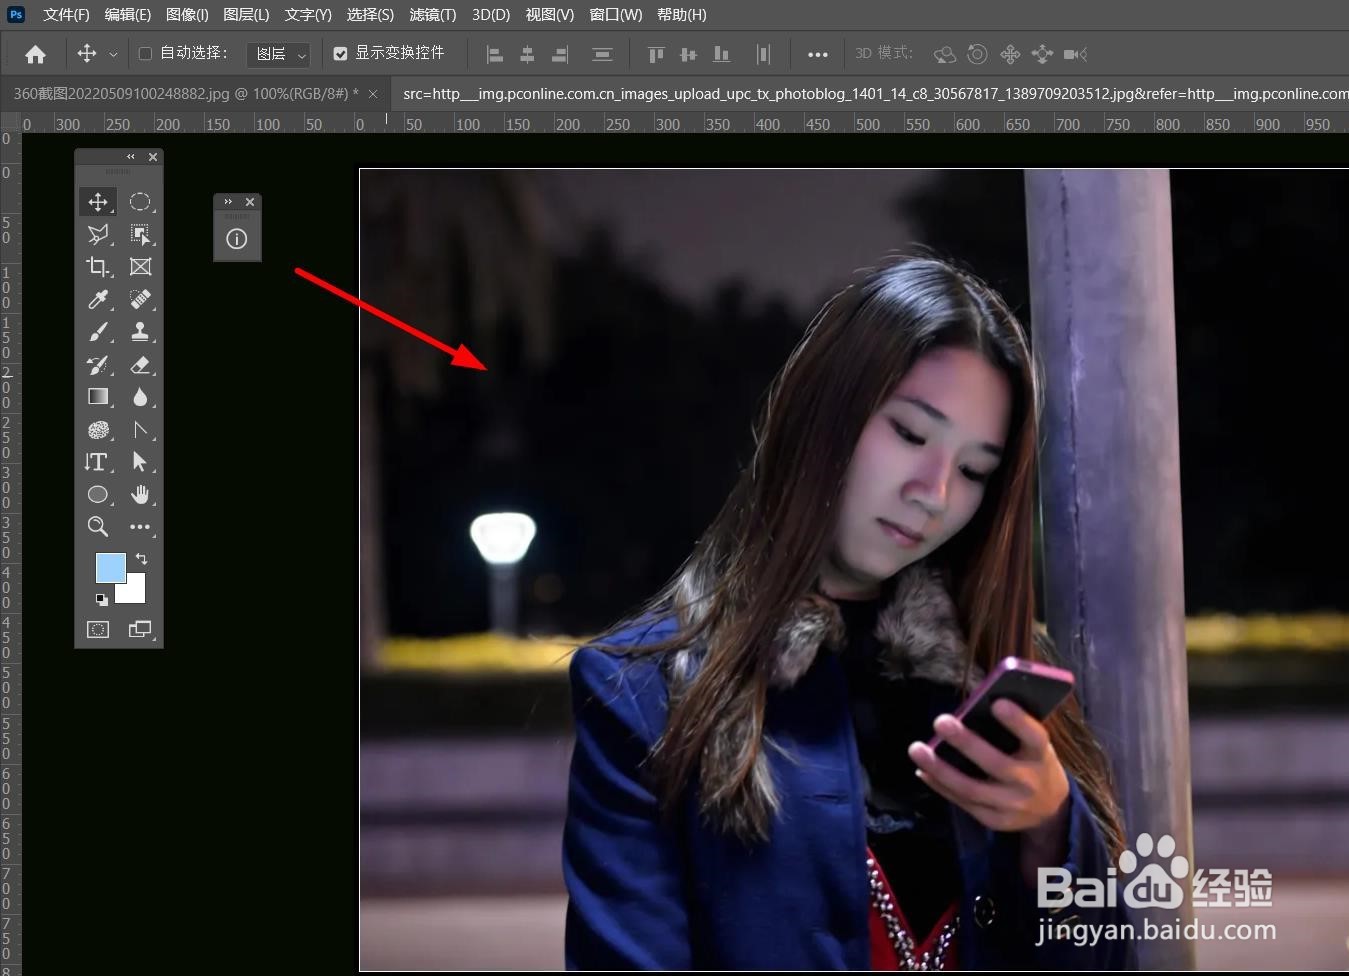Viewport: 1349px width, 976px height.
Task: Toggle Quick Mask mode
Action: [98, 629]
